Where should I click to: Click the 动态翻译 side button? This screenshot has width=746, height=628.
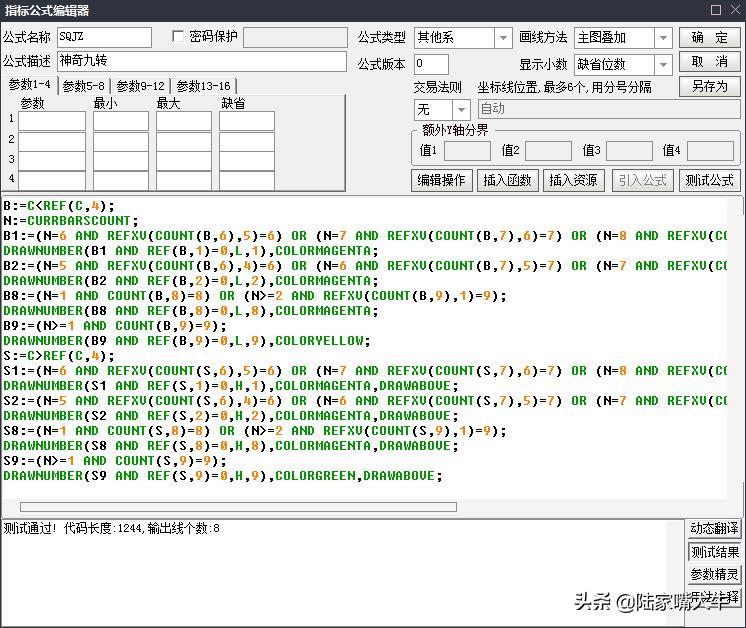pos(714,529)
